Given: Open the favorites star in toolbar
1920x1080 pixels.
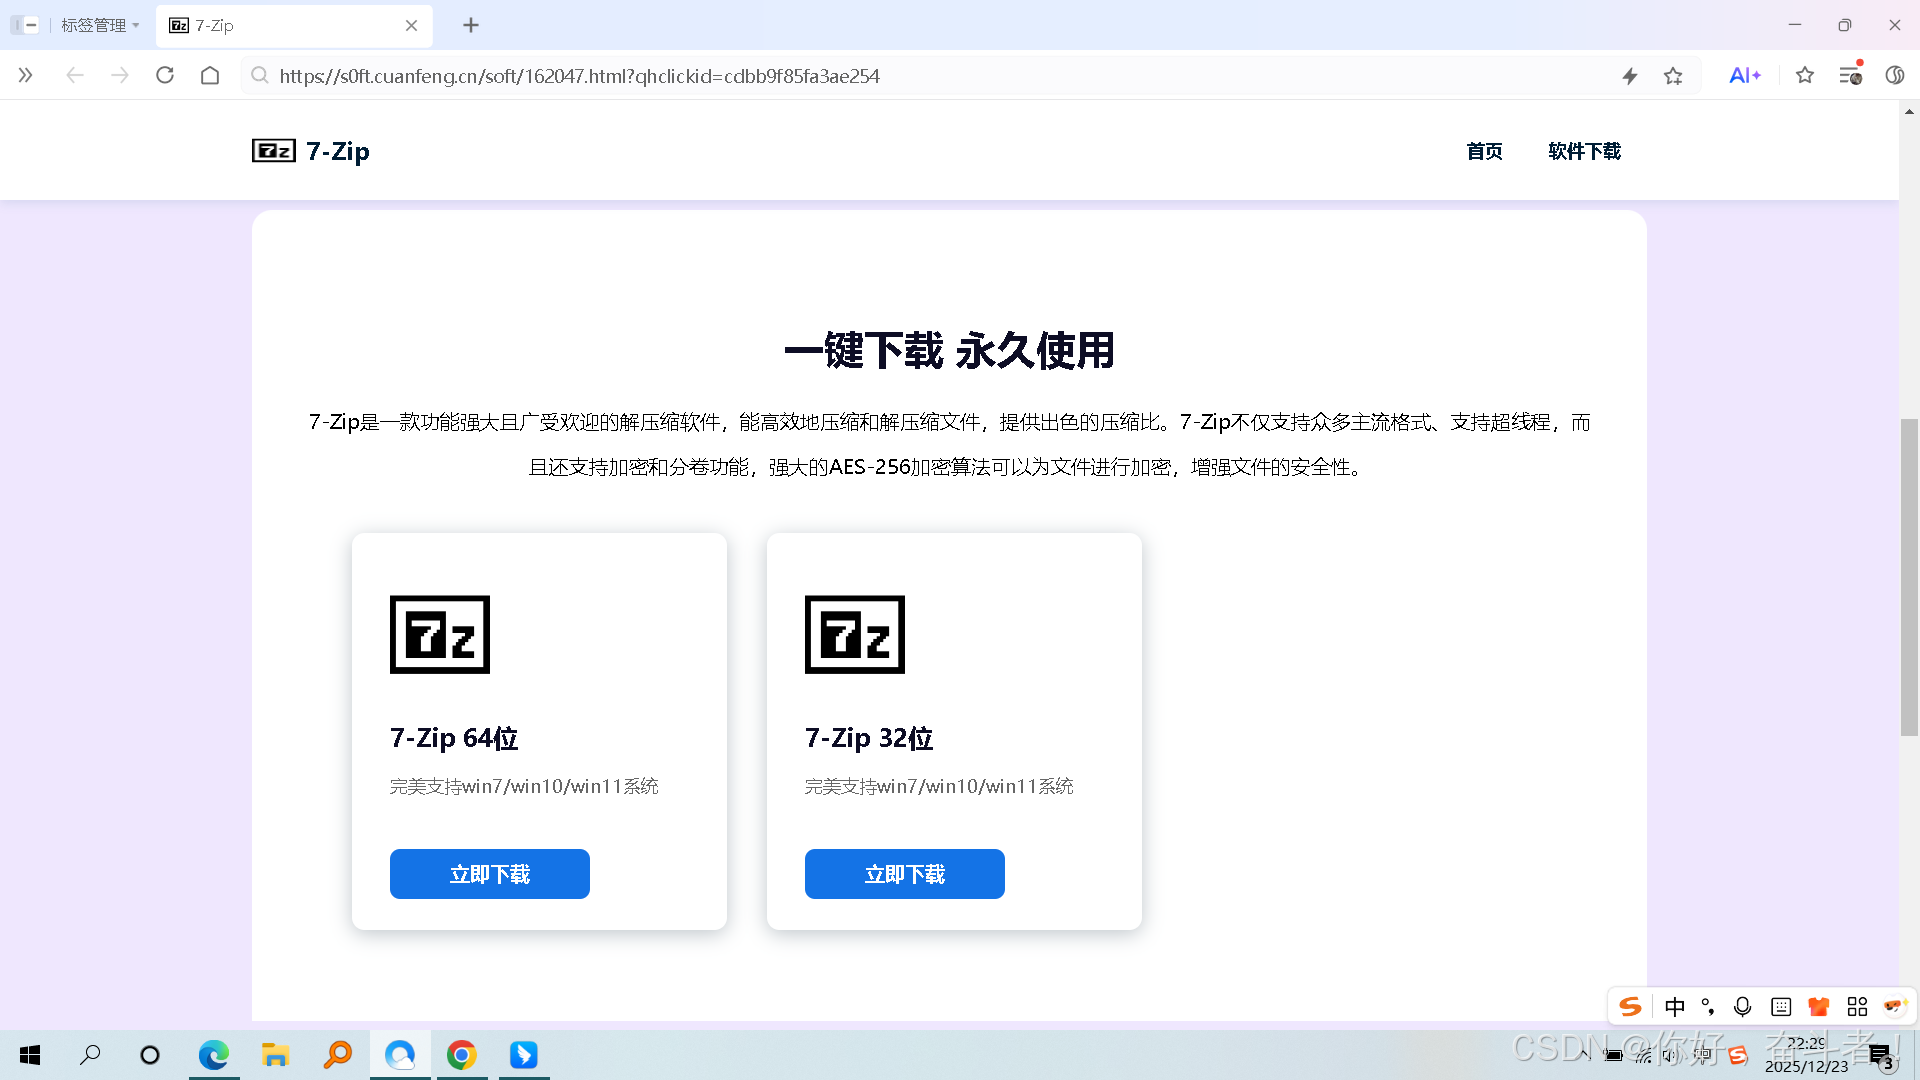Looking at the screenshot, I should (x=1805, y=75).
